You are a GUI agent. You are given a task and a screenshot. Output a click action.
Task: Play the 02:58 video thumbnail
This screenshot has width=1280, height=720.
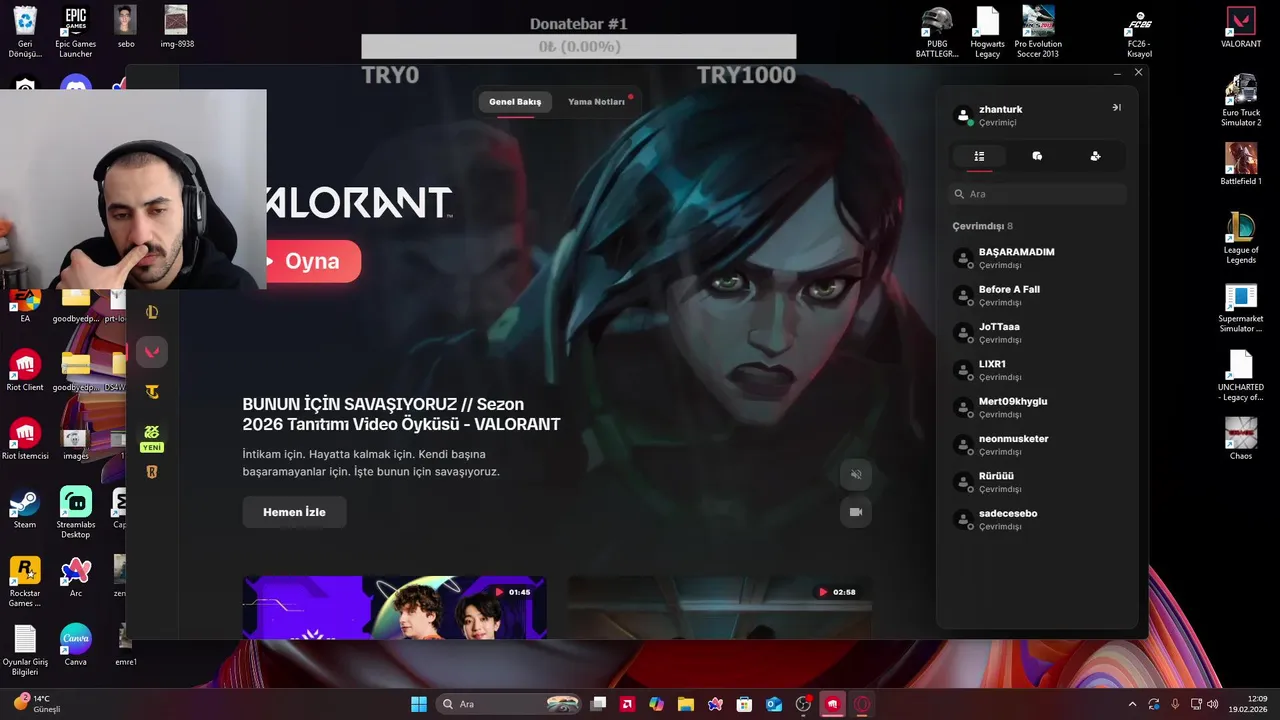(720, 607)
